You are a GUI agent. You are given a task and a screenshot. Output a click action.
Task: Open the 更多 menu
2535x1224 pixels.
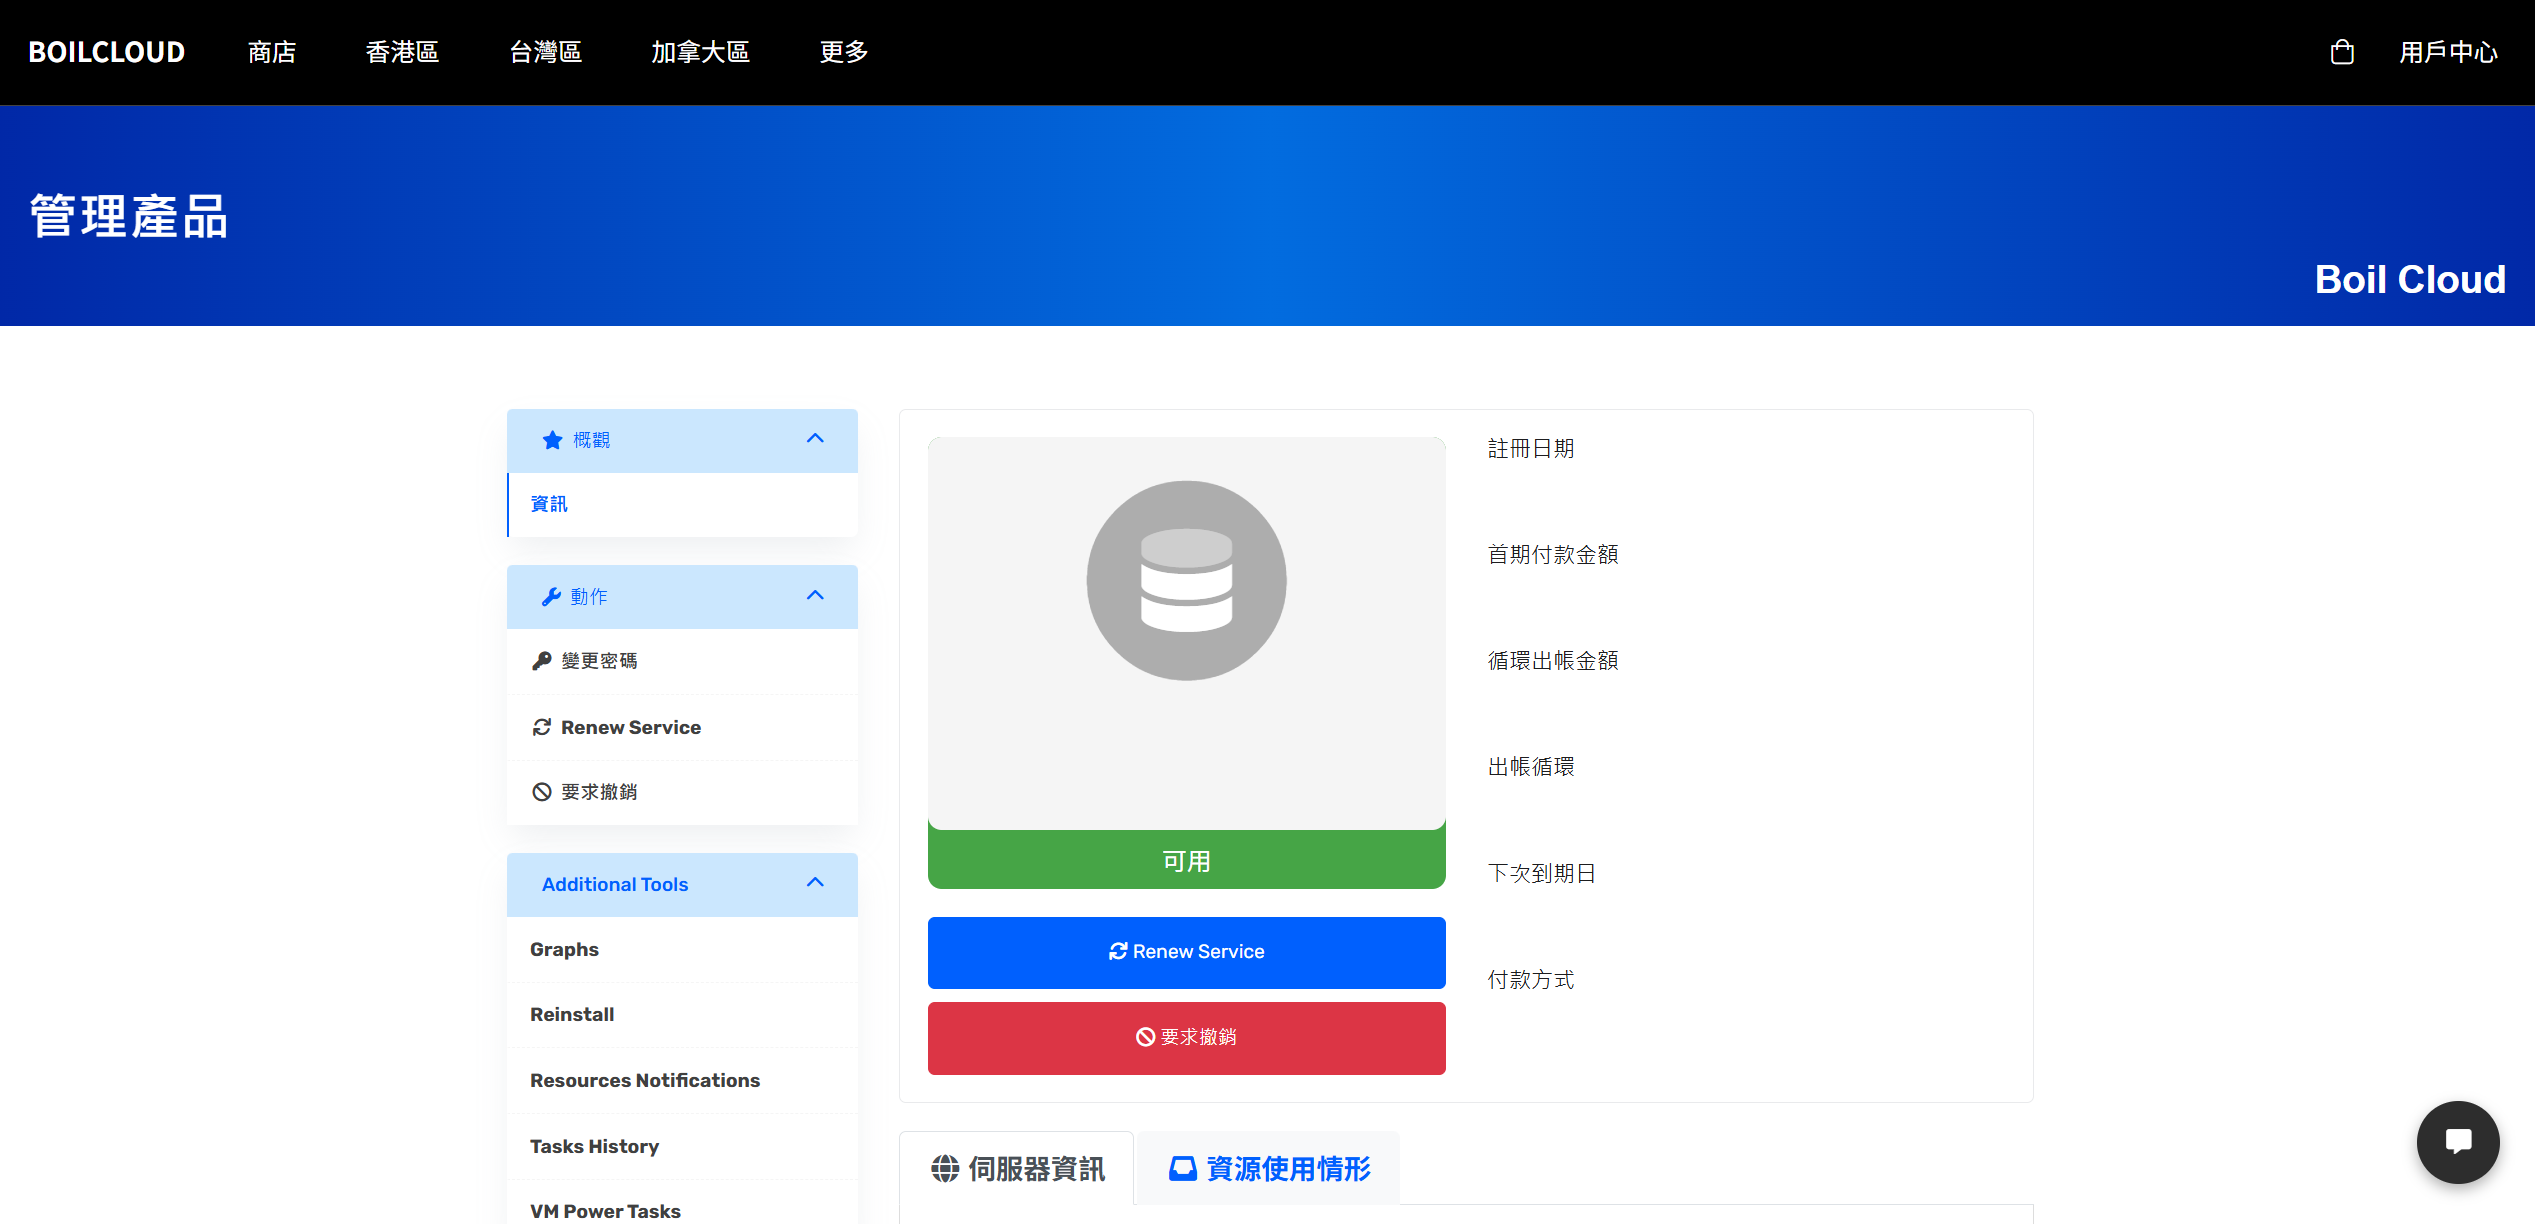pos(844,52)
